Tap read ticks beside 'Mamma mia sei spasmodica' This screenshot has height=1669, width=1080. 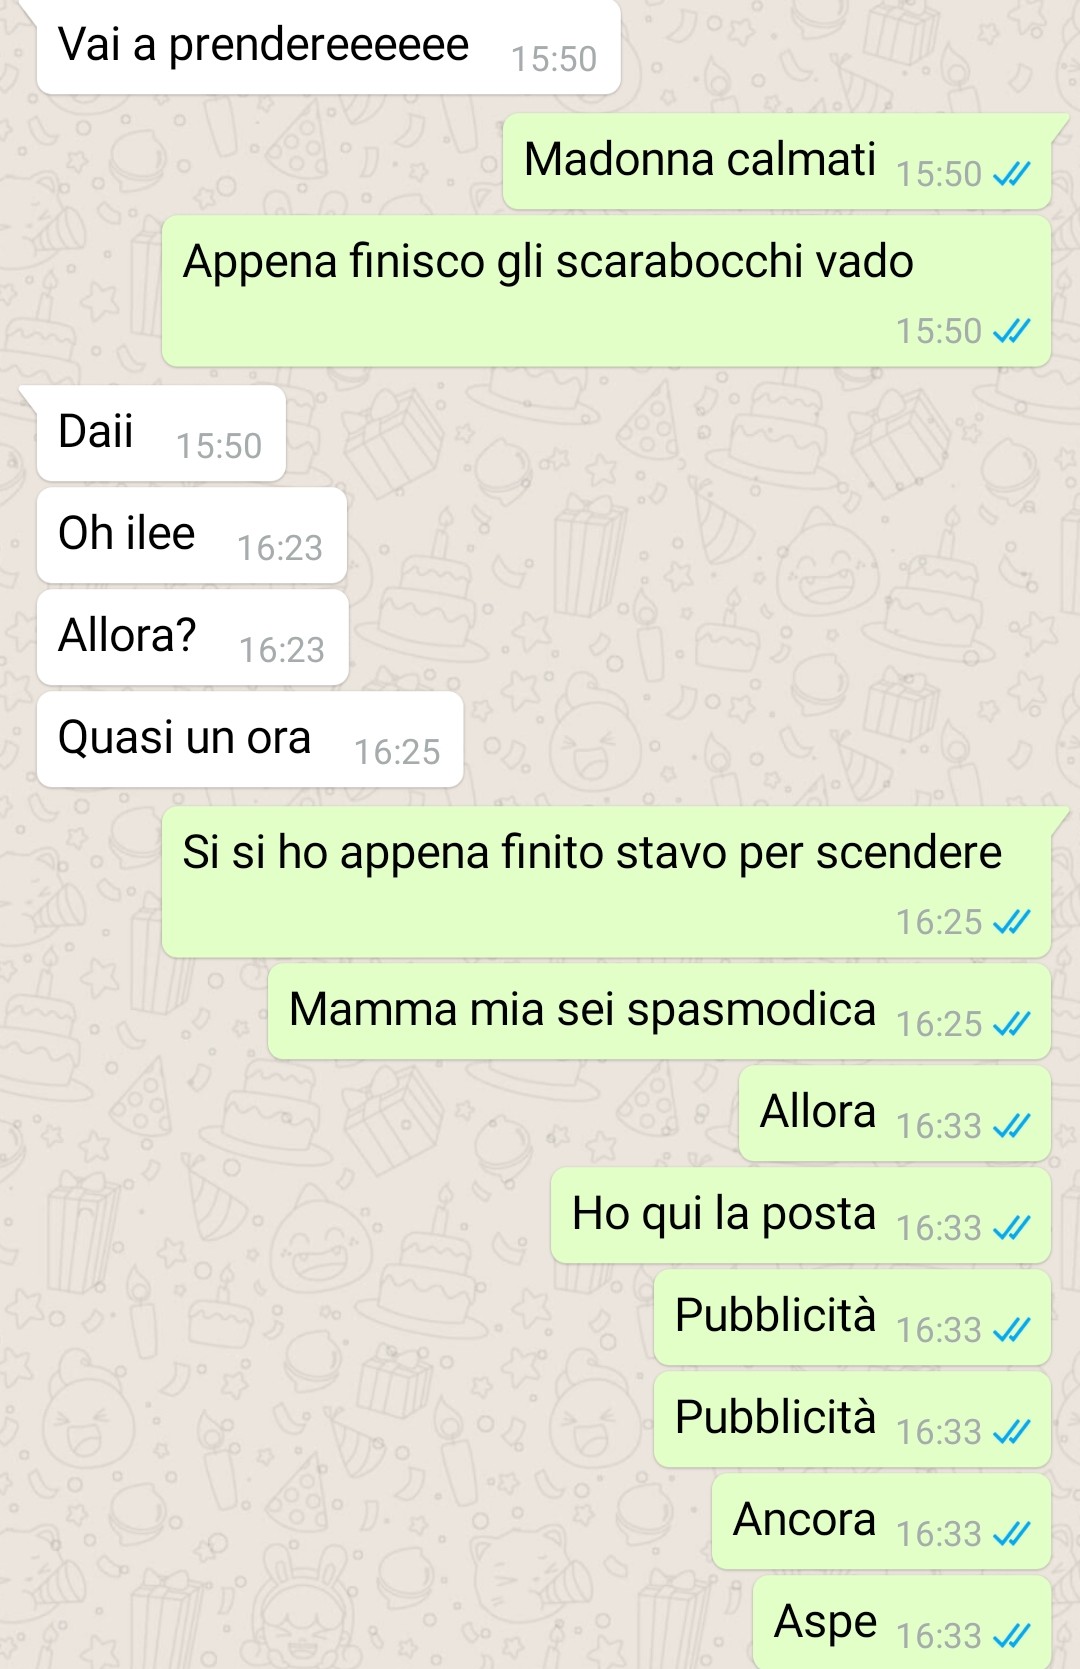pos(1011,1025)
